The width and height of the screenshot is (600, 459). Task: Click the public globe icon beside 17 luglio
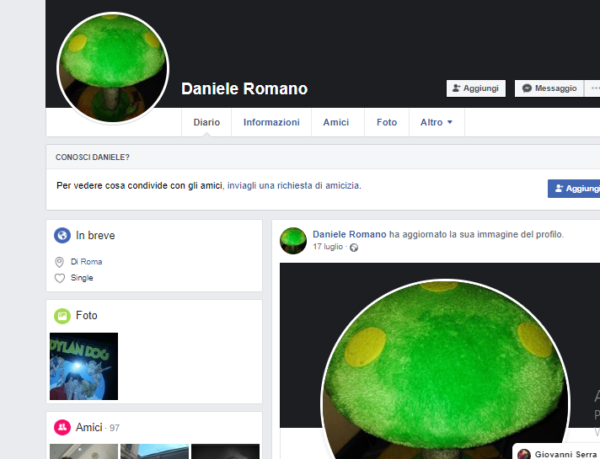[353, 247]
